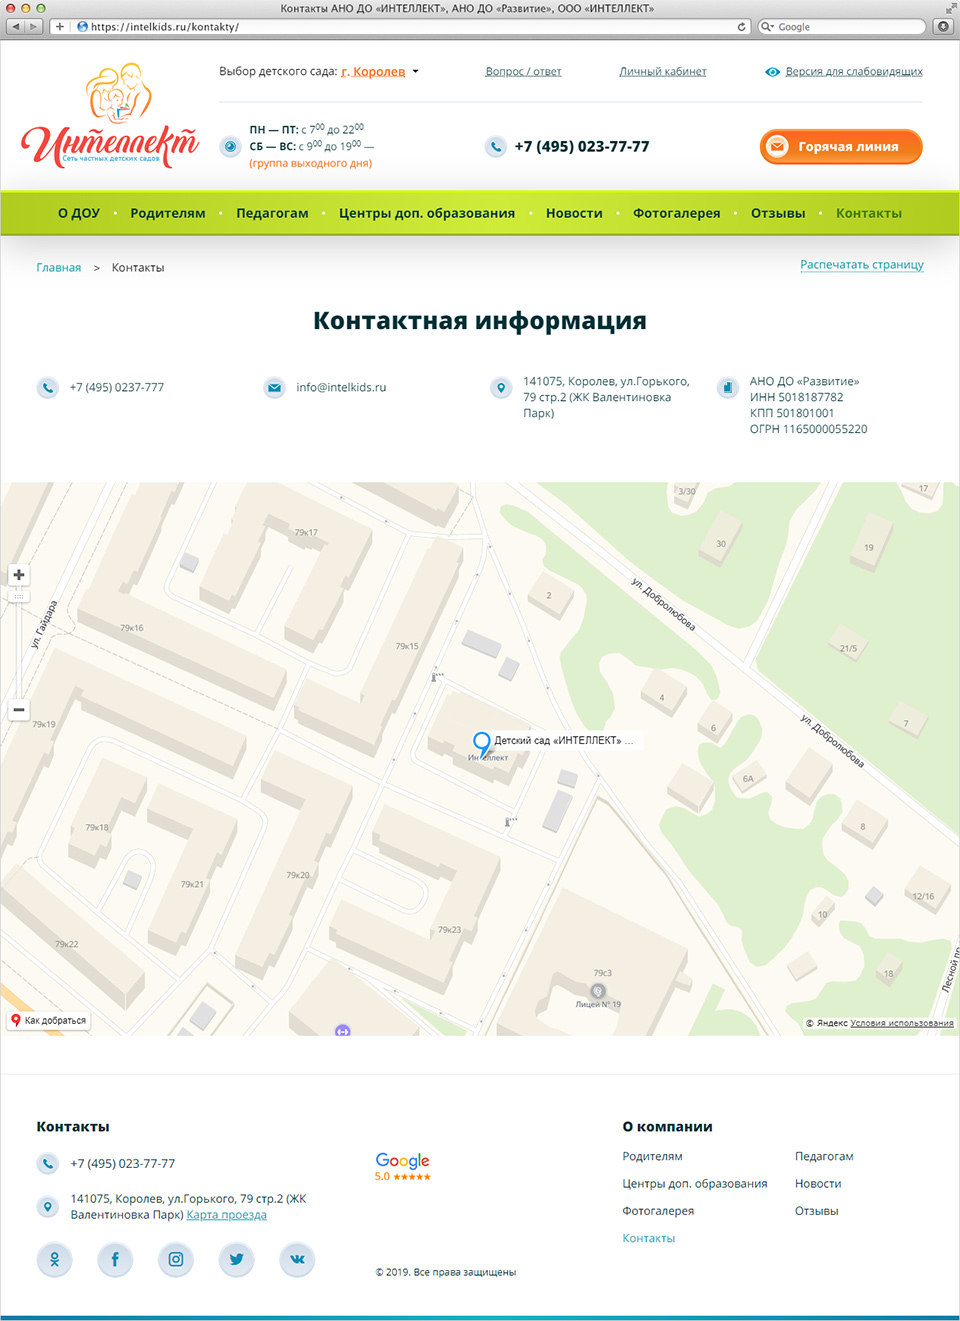This screenshot has height=1321, width=960.
Task: Click the footer Фотогалерея link
Action: pos(658,1211)
